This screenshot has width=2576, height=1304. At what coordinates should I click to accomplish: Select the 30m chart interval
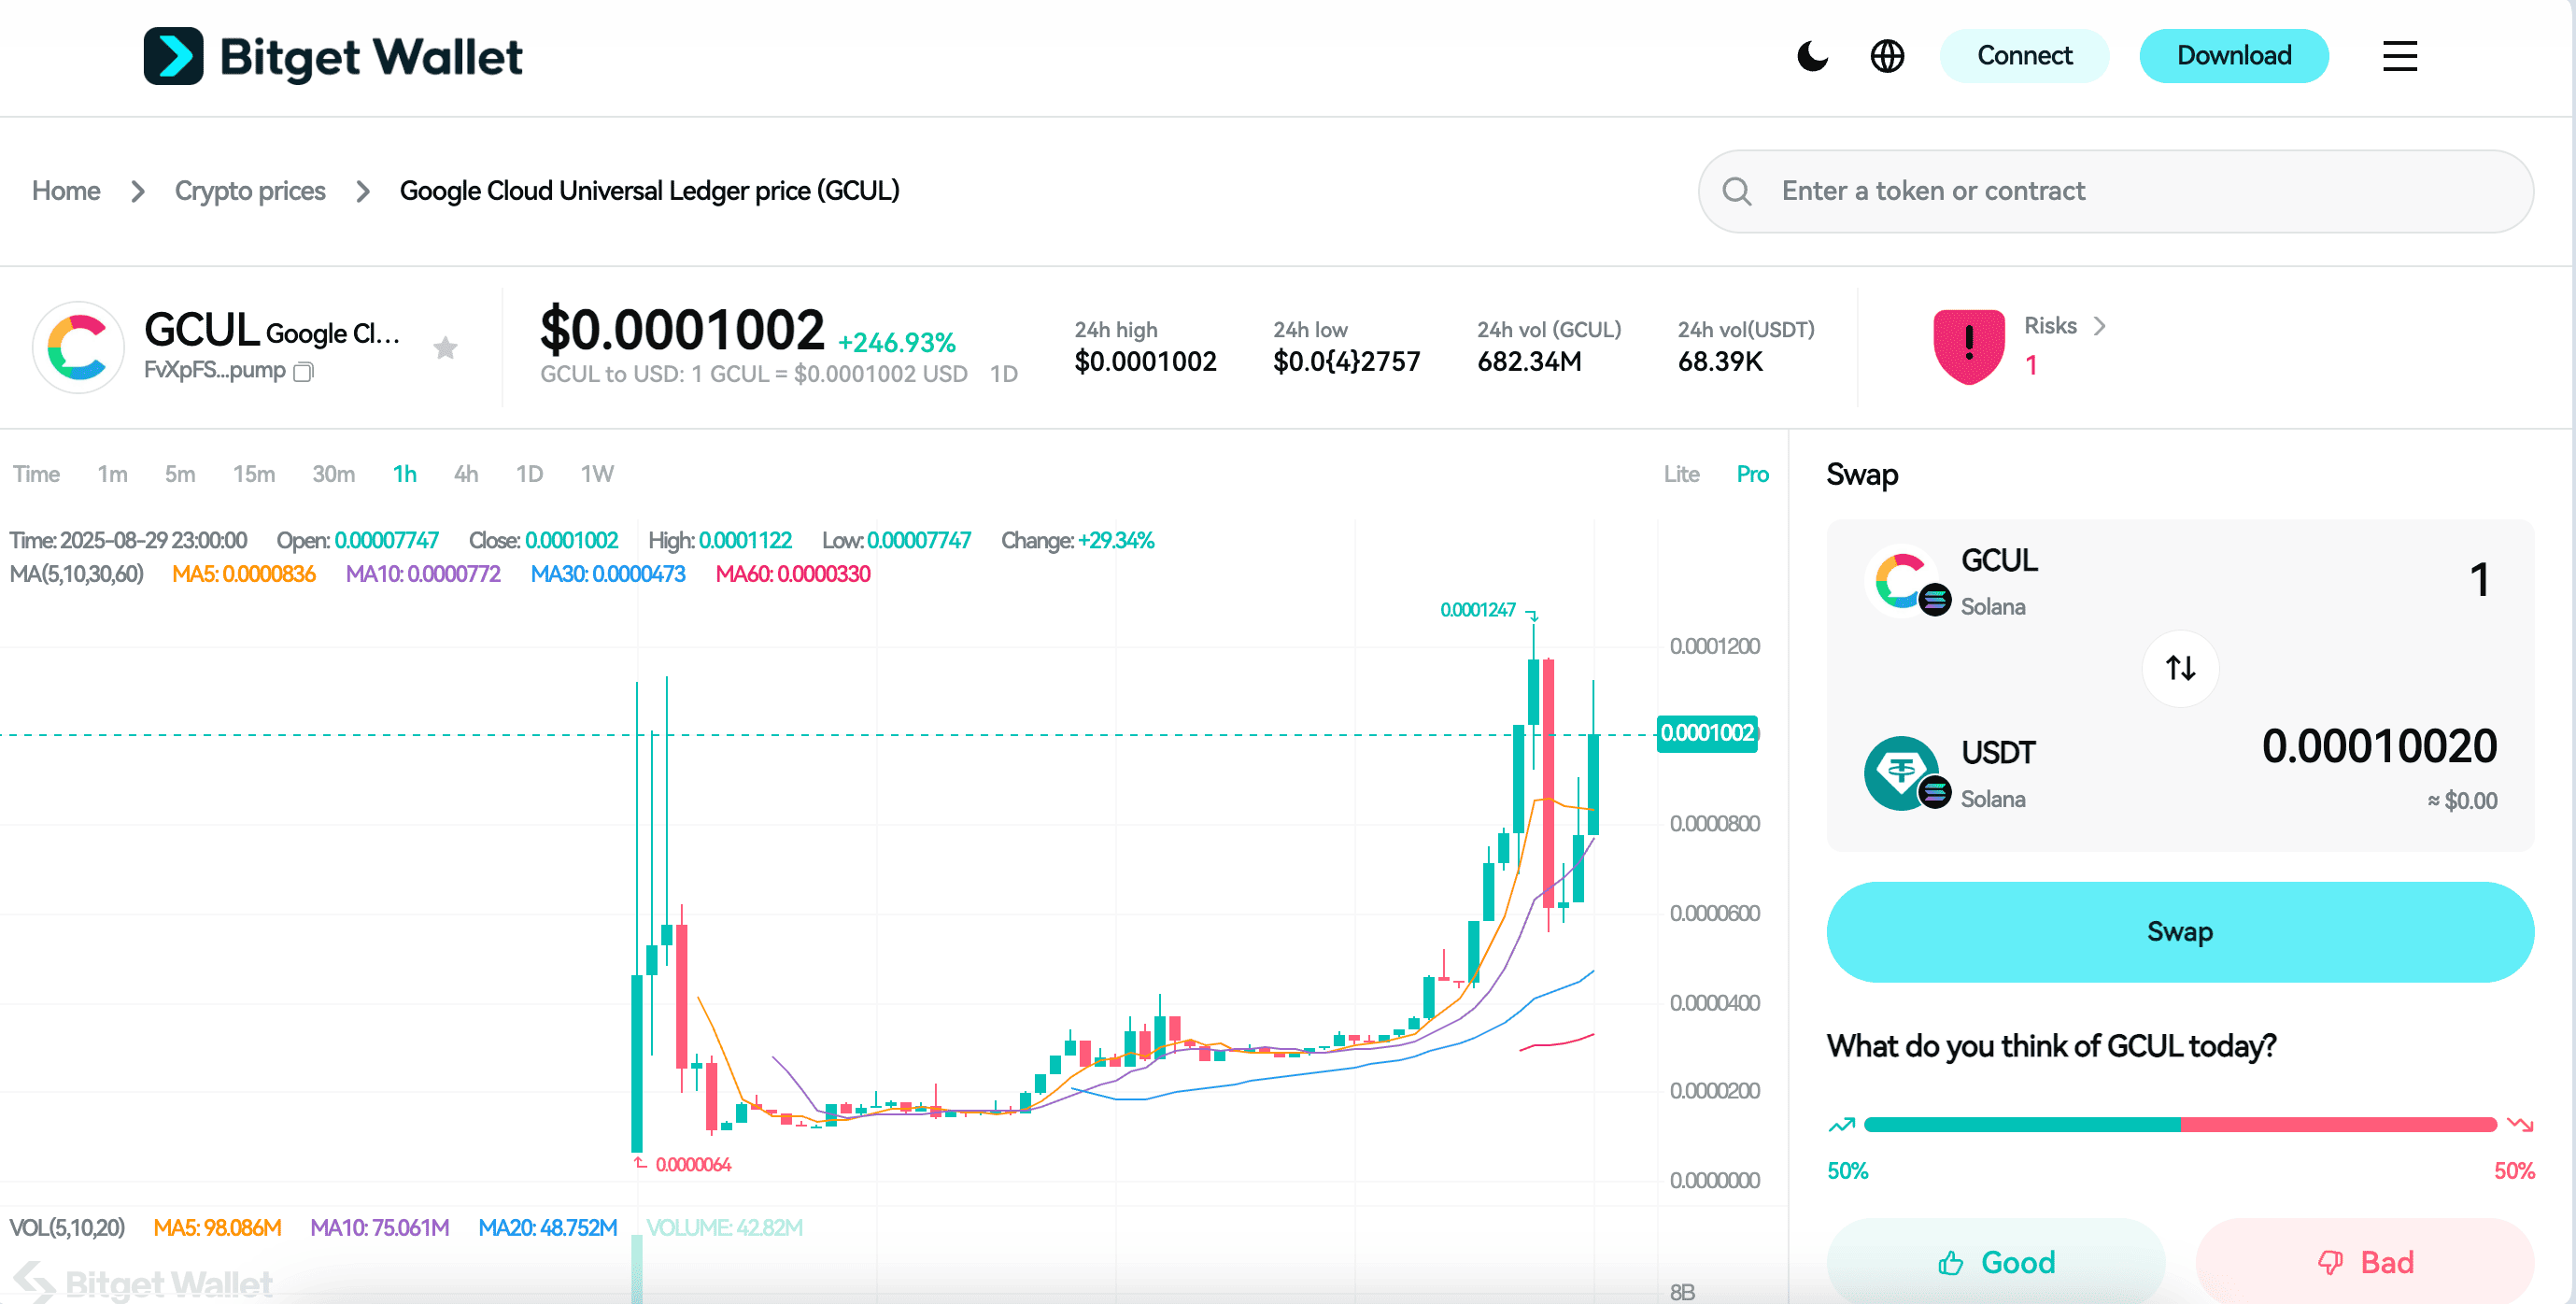coord(333,474)
